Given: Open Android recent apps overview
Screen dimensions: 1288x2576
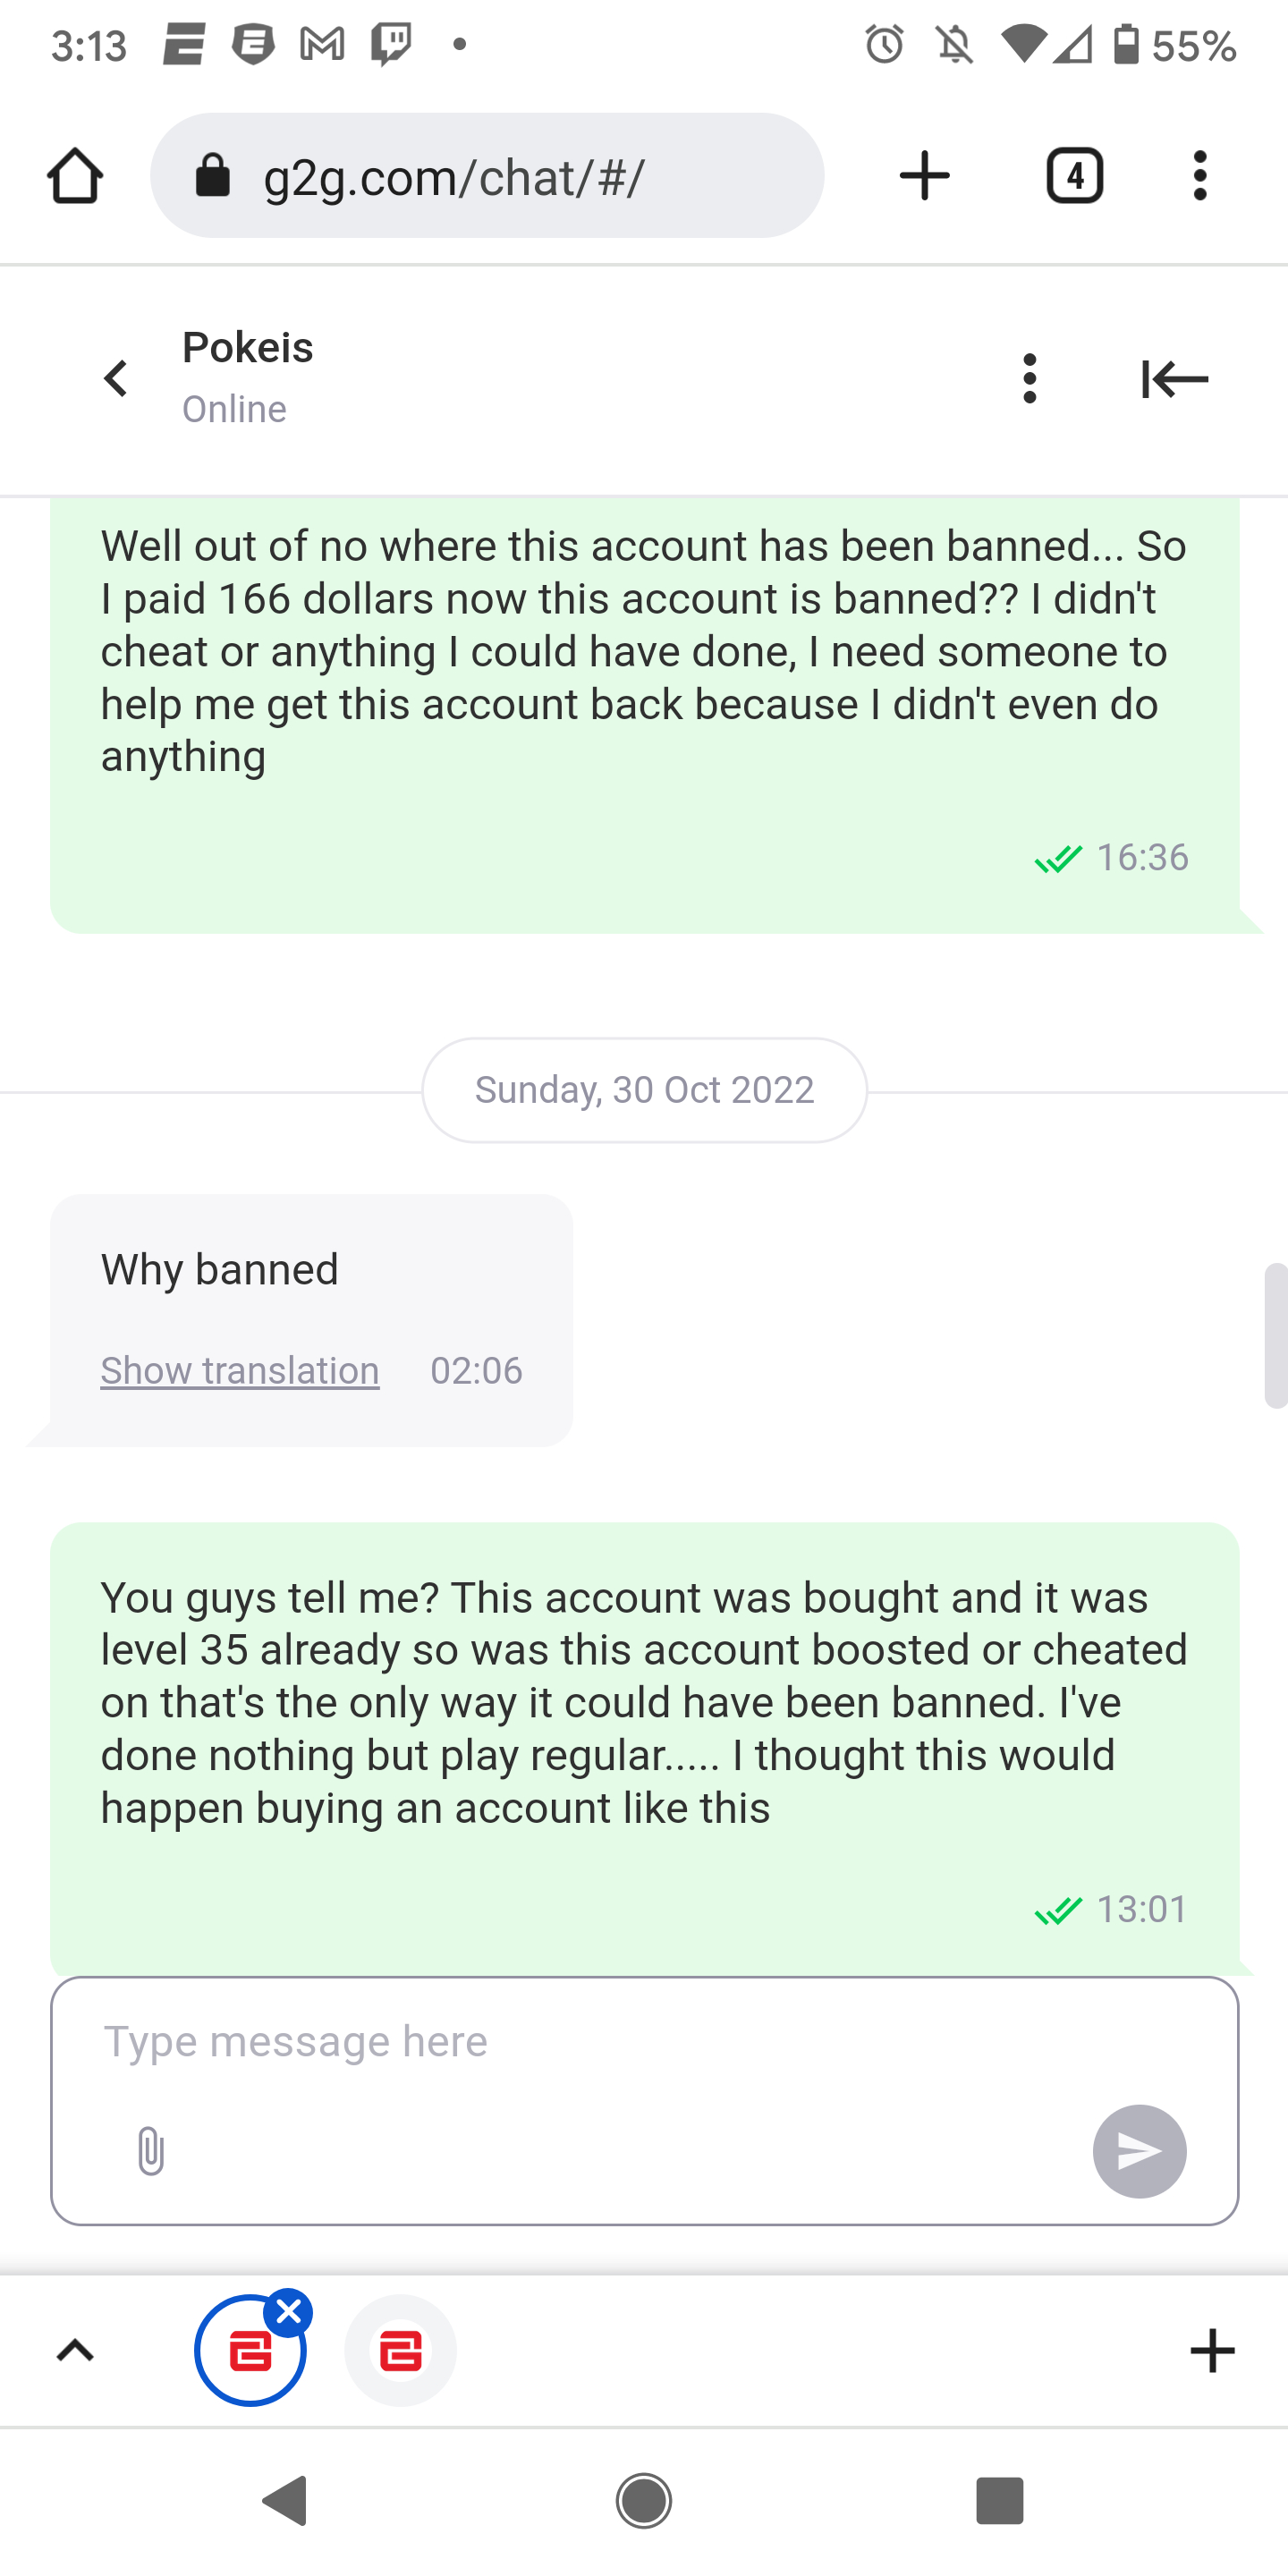Looking at the screenshot, I should pyautogui.click(x=999, y=2501).
